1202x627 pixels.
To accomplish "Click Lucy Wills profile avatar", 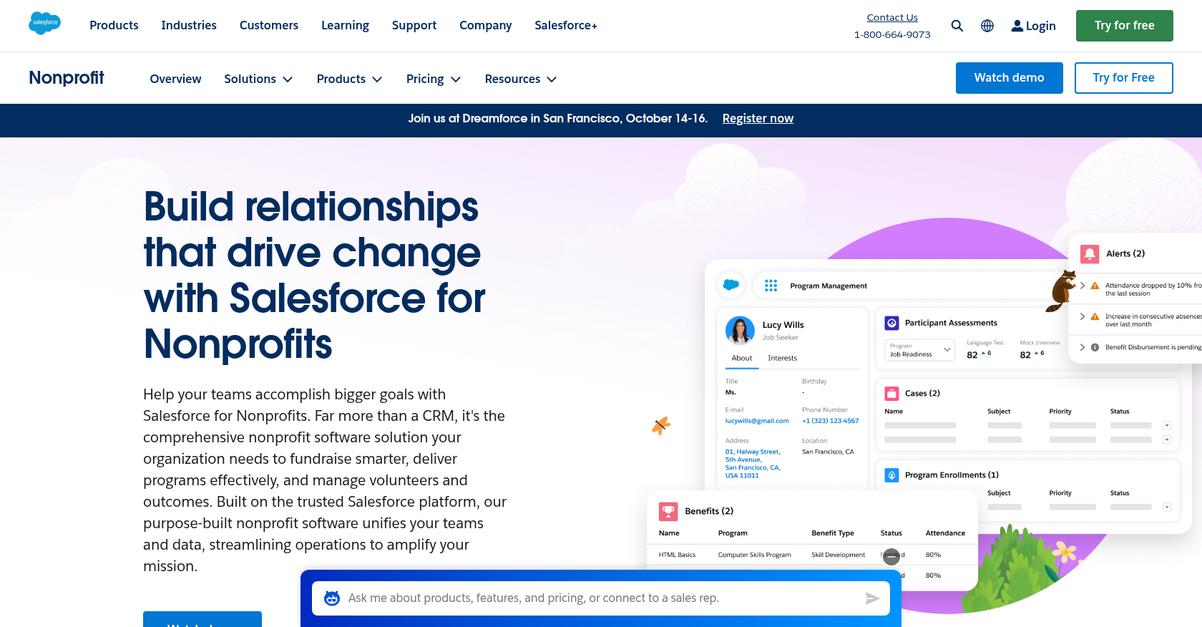I will [740, 330].
